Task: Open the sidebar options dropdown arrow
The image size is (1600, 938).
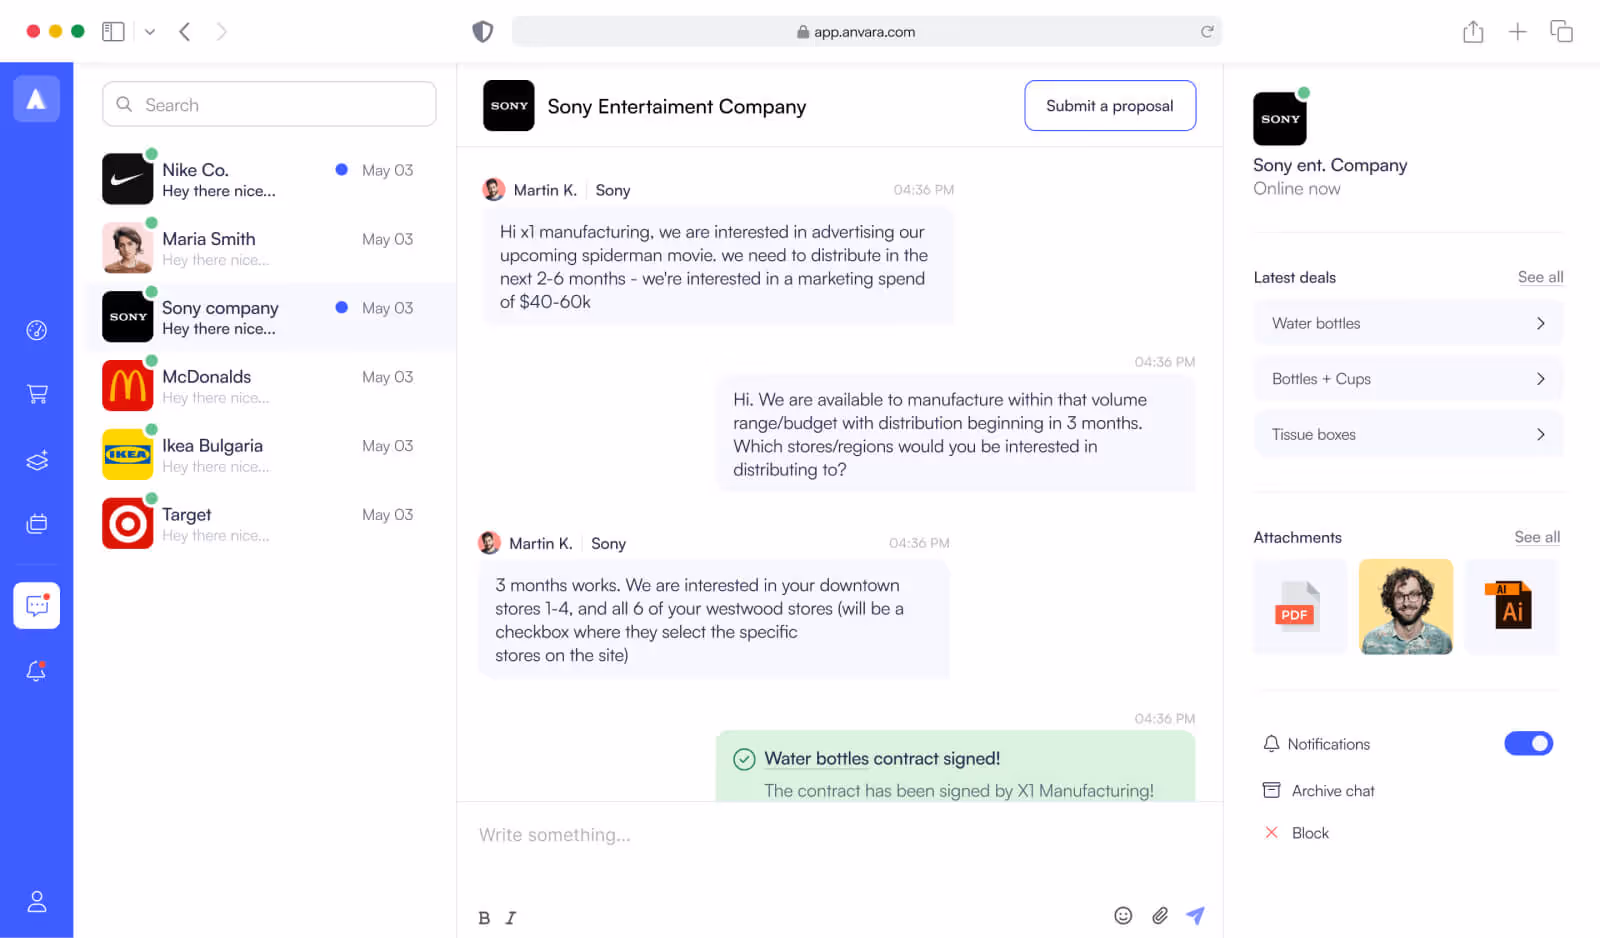Action: pyautogui.click(x=150, y=31)
